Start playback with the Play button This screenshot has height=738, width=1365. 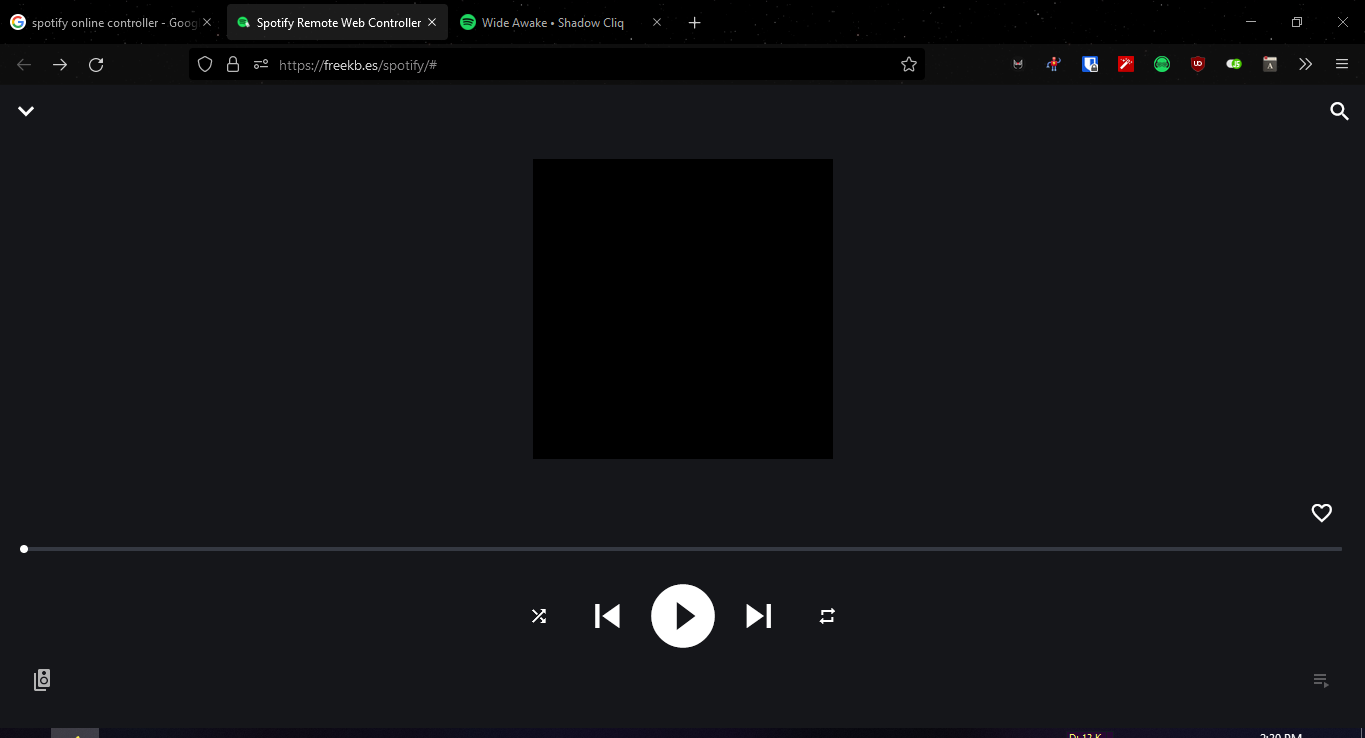pyautogui.click(x=683, y=616)
